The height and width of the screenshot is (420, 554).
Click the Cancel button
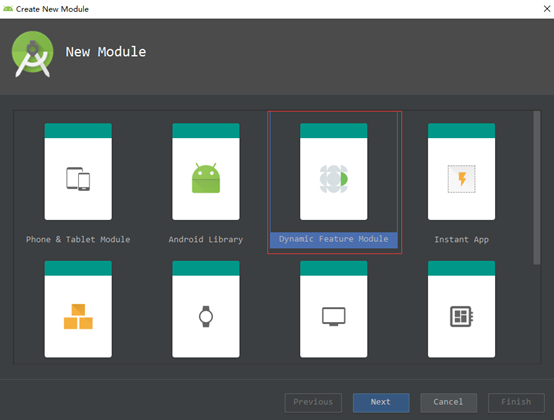pos(448,402)
